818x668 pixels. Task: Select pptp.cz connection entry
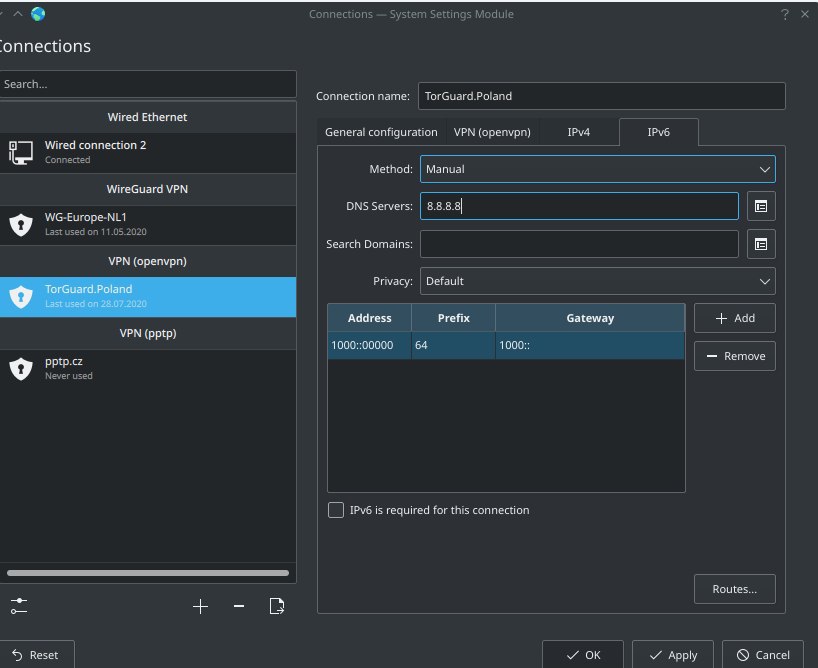pos(148,369)
